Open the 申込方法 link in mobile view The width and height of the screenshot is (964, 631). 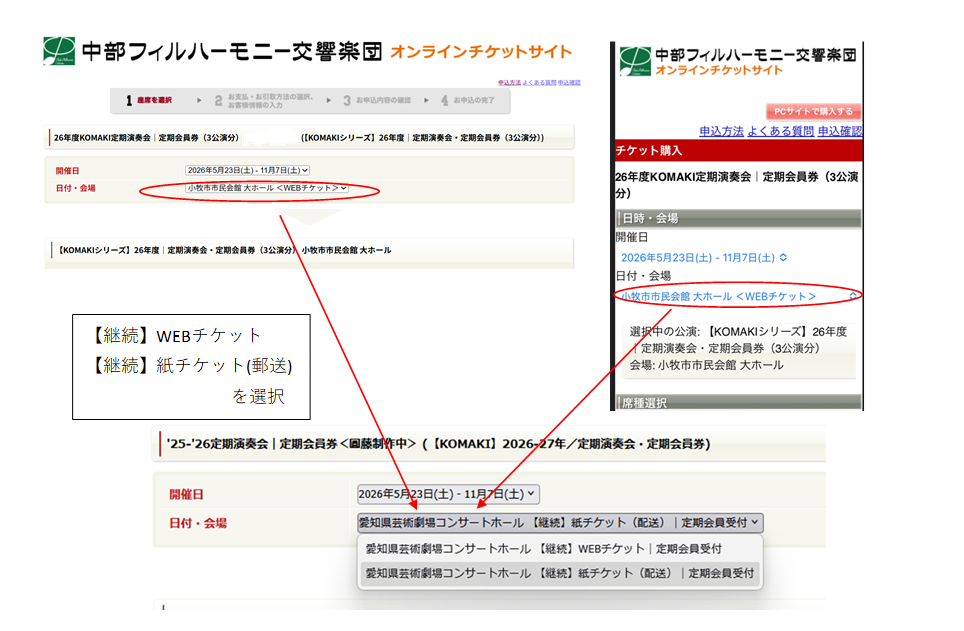point(721,131)
